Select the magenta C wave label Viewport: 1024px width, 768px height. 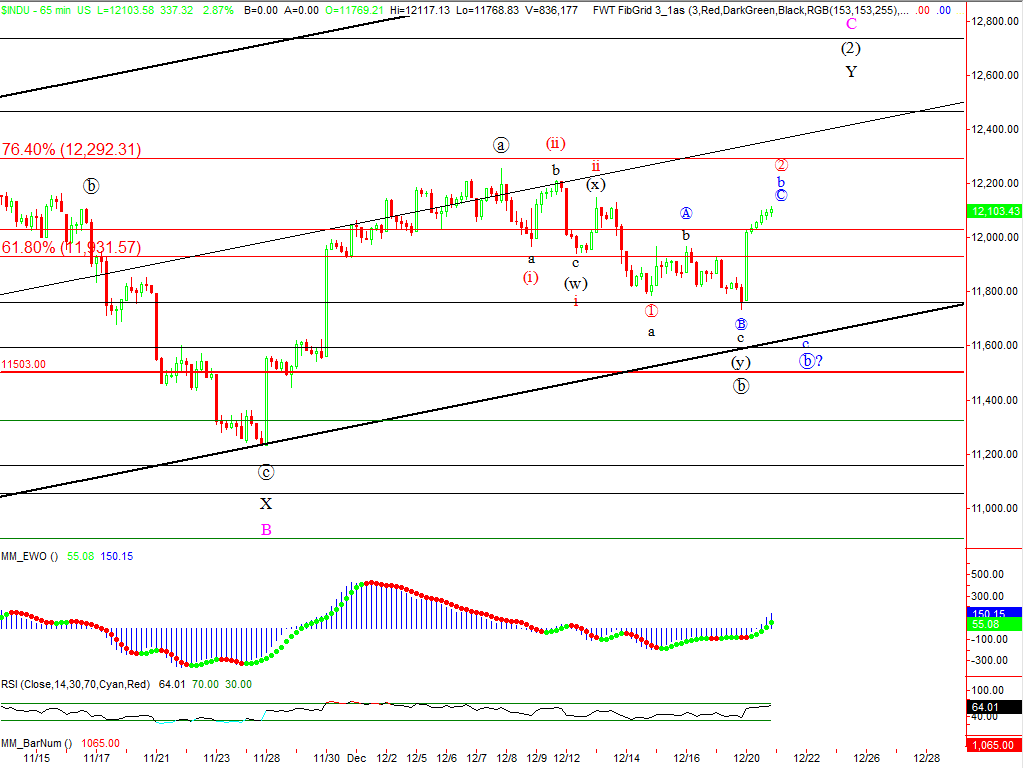pyautogui.click(x=851, y=23)
